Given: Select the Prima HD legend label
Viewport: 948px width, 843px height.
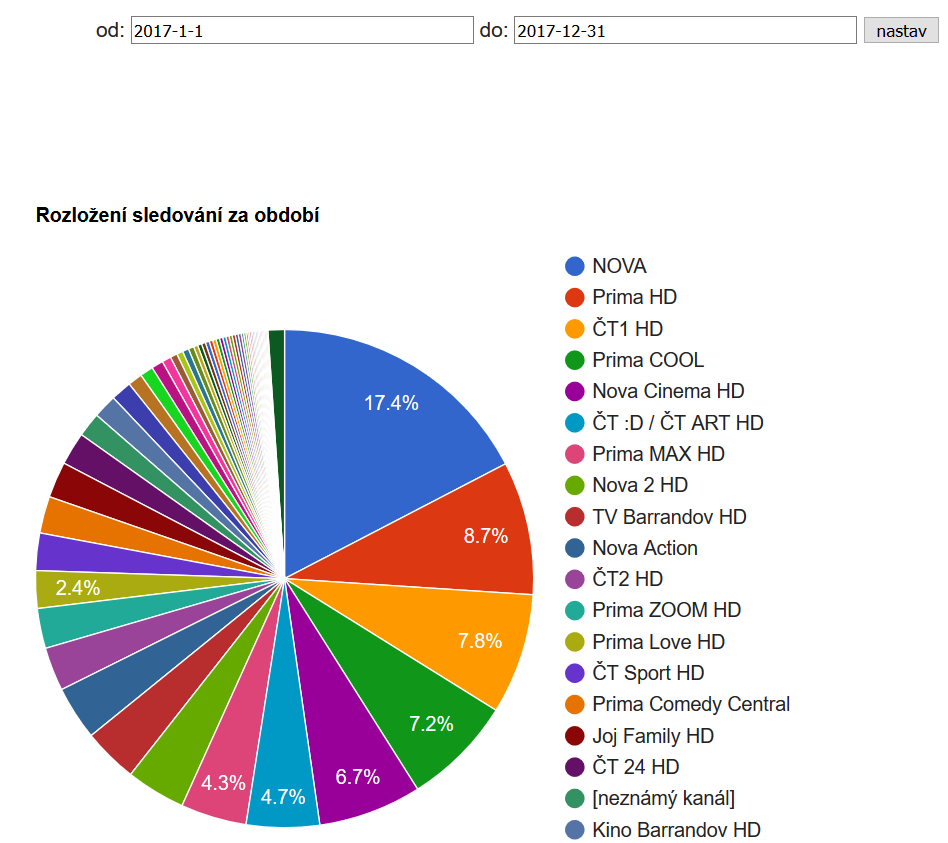Looking at the screenshot, I should [634, 298].
